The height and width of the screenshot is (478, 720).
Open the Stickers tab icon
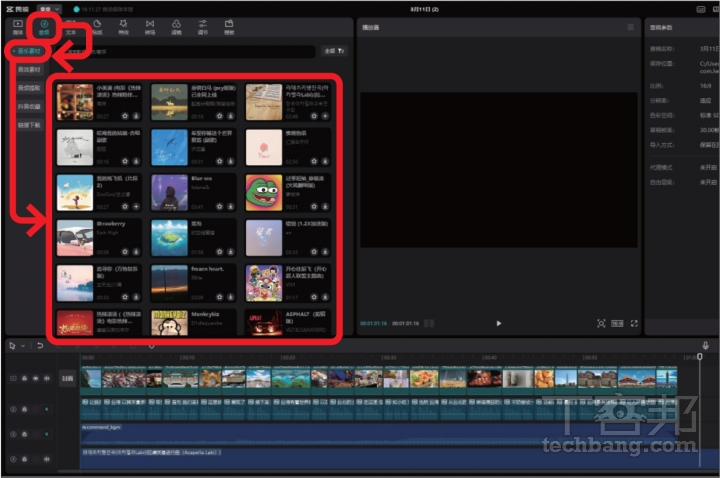(97, 27)
